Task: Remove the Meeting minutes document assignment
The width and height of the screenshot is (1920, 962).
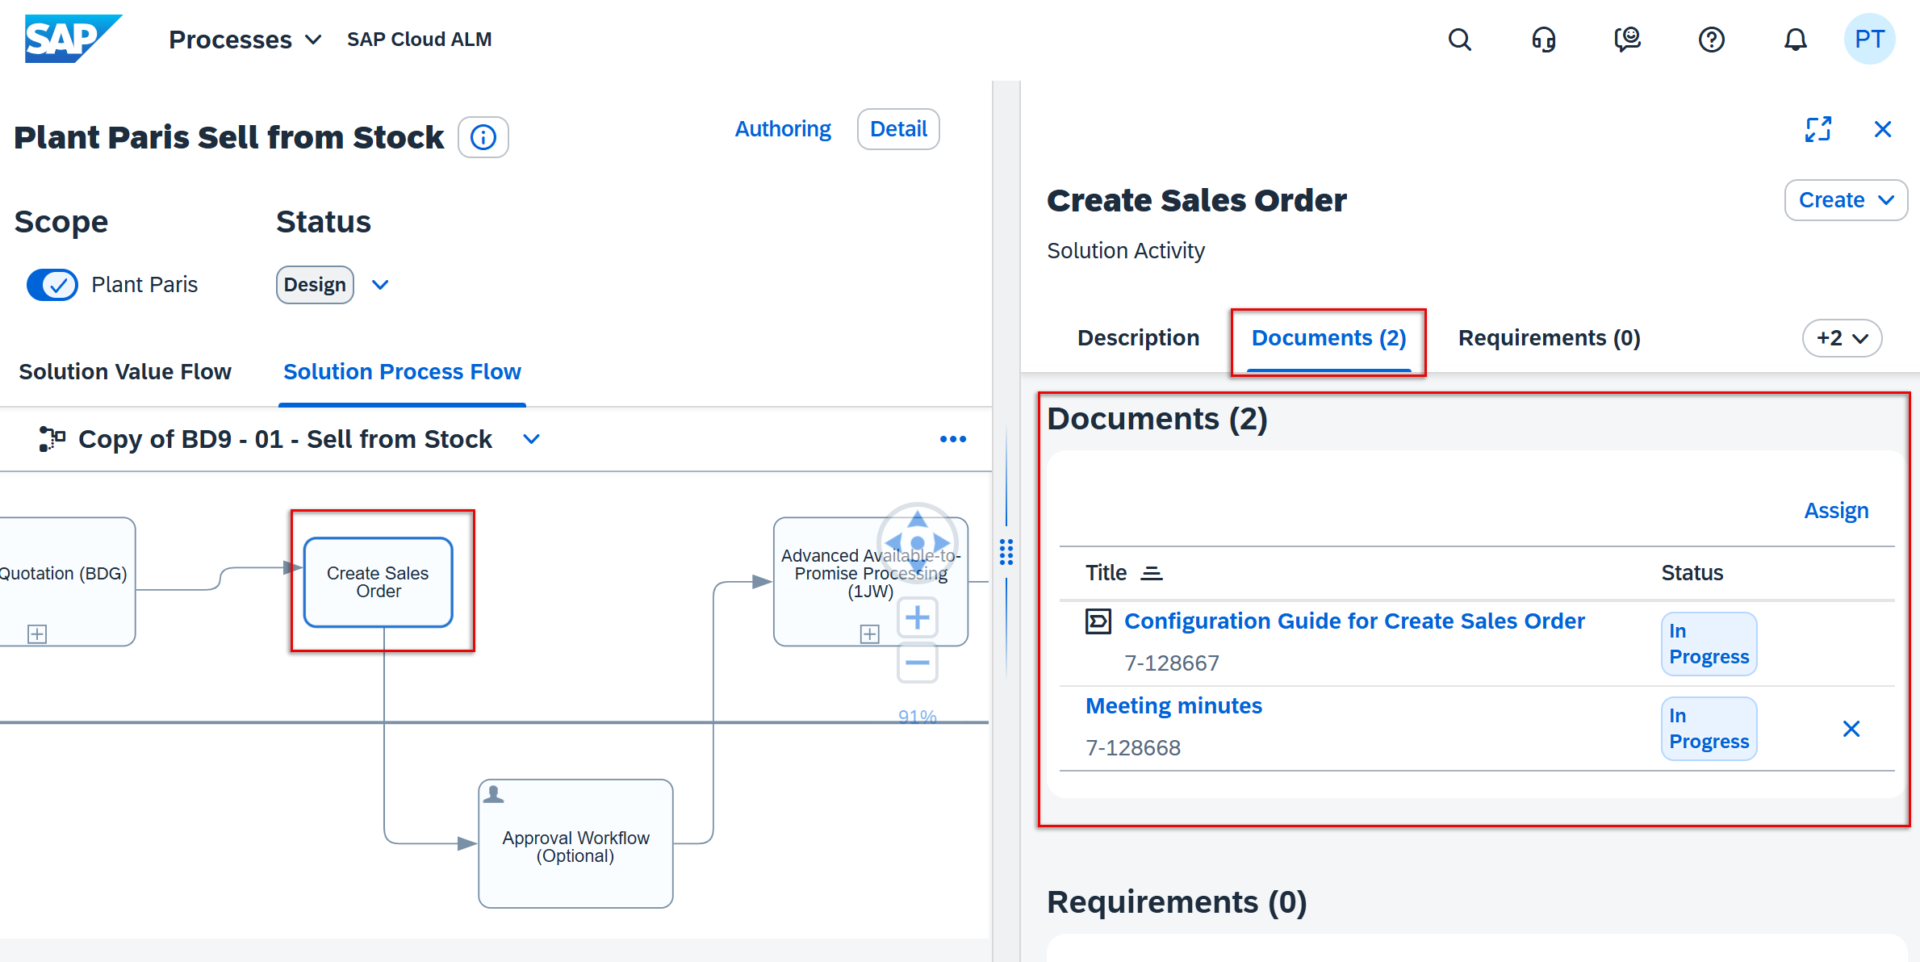Action: pyautogui.click(x=1851, y=729)
